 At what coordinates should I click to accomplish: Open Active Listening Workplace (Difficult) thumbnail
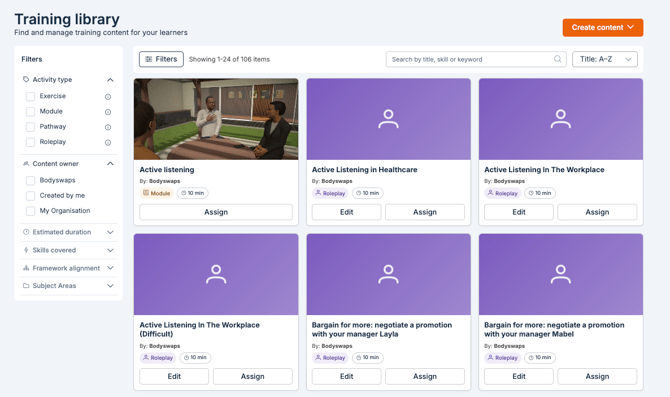click(216, 274)
